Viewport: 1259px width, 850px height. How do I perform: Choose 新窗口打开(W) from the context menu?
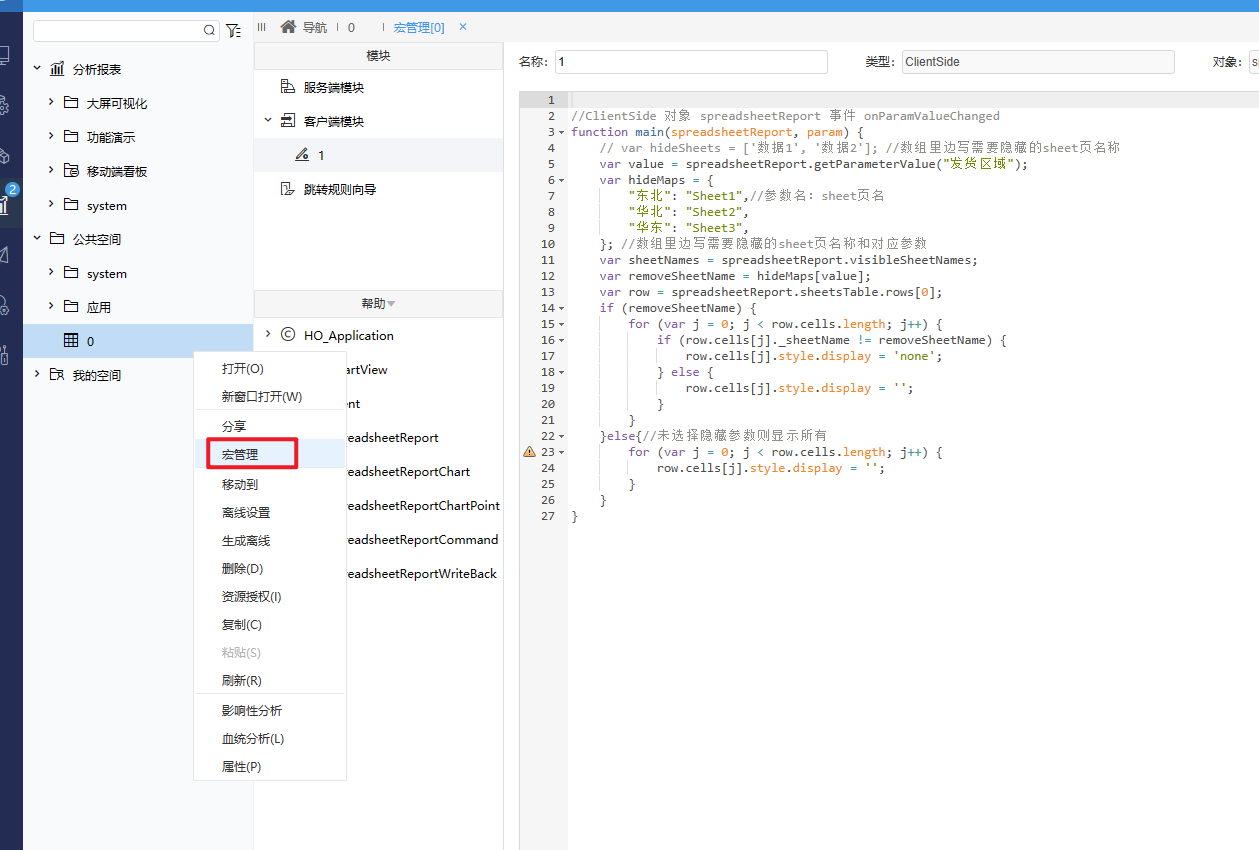coord(262,397)
